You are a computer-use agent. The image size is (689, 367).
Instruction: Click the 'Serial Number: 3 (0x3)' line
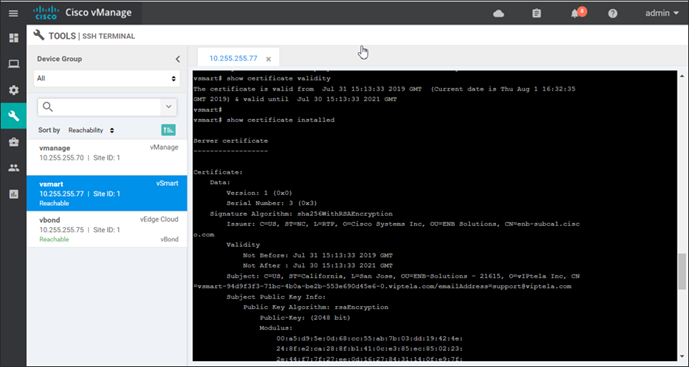272,203
